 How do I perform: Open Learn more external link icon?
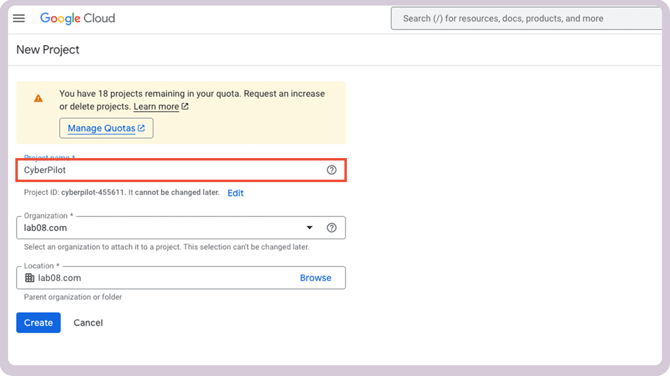pos(185,106)
